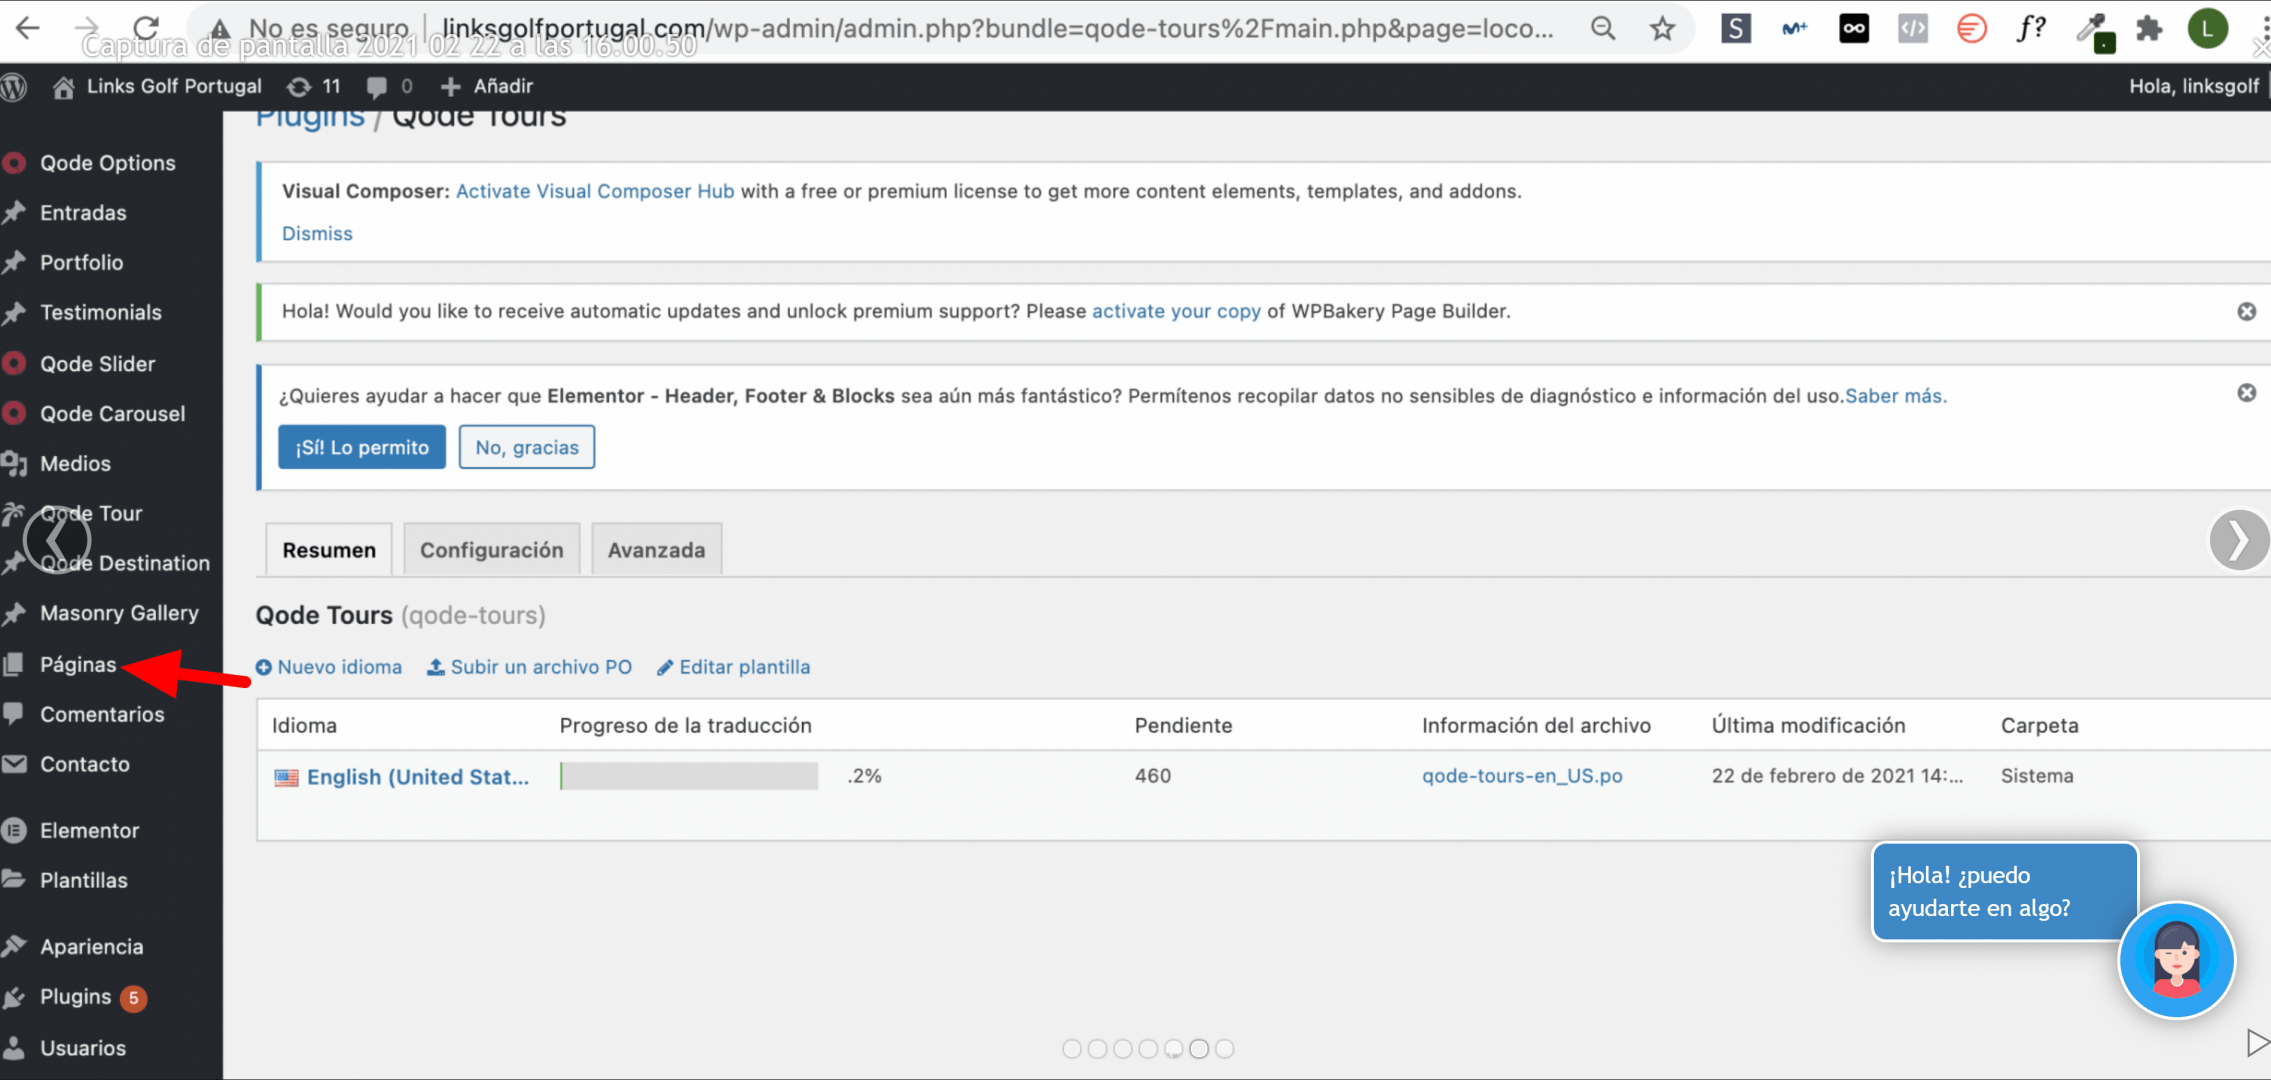Click Subir un archivo PO

pyautogui.click(x=530, y=667)
